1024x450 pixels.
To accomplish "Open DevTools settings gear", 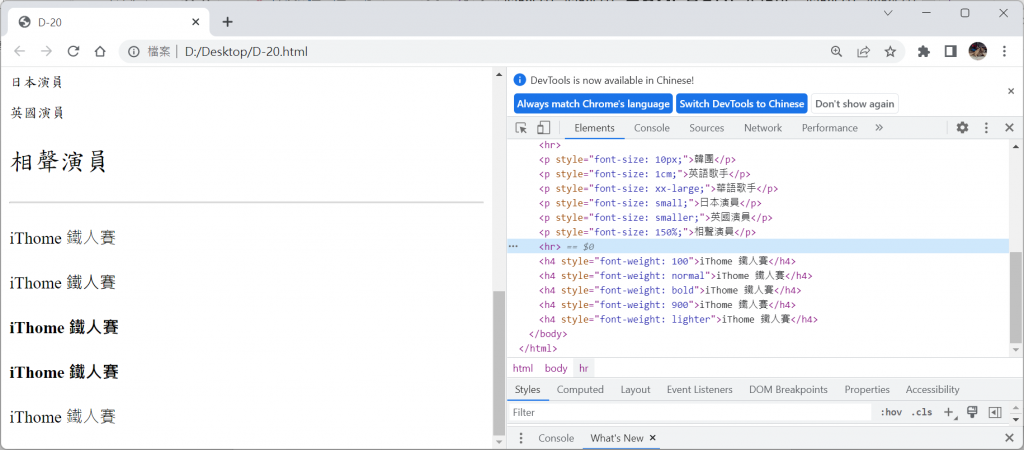I will (963, 128).
